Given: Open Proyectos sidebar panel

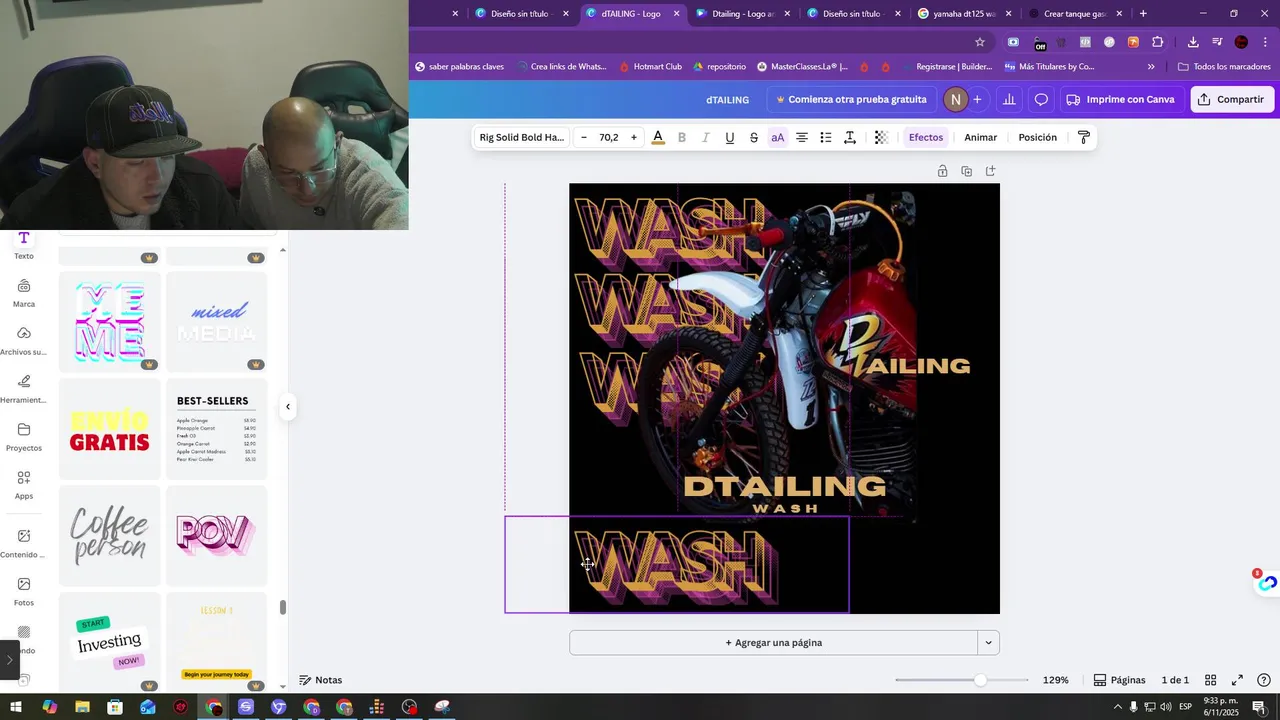Looking at the screenshot, I should [x=24, y=437].
